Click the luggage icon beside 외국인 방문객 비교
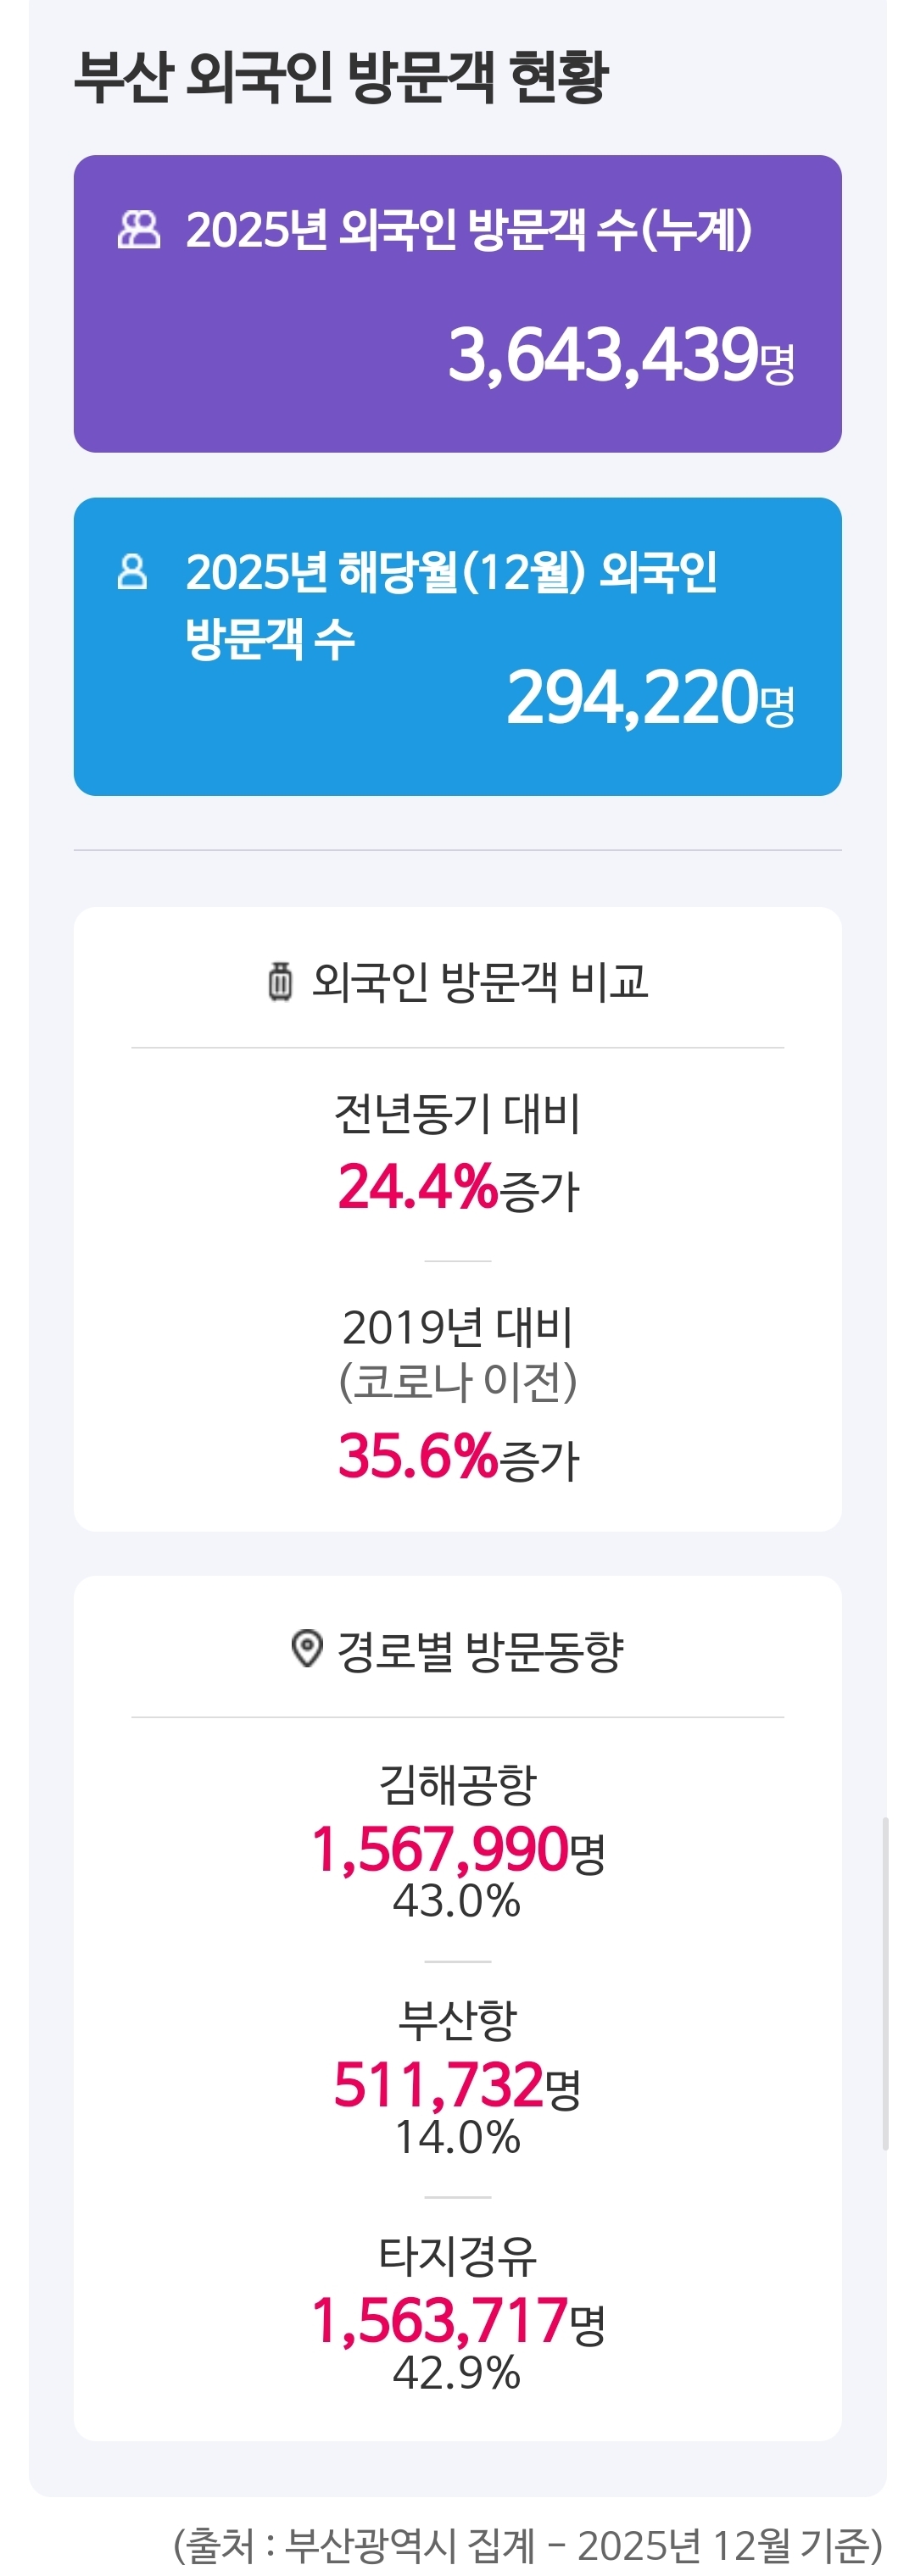 click(280, 981)
